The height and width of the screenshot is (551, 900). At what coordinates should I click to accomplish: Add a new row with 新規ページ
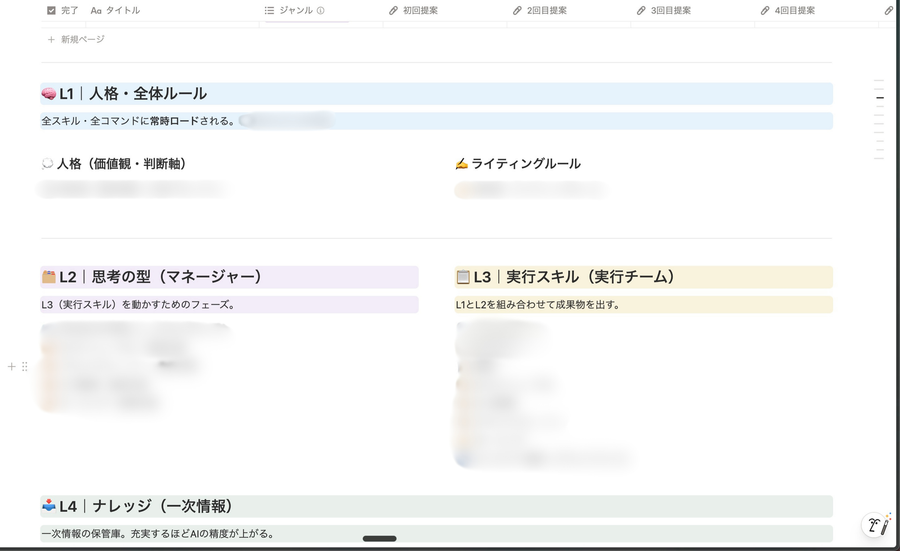[x=76, y=39]
